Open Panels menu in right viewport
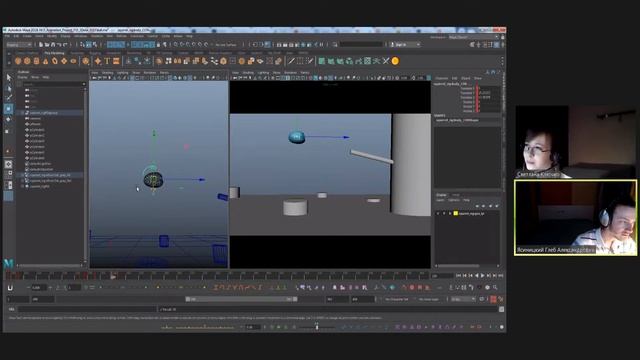The height and width of the screenshot is (360, 640). pyautogui.click(x=304, y=73)
